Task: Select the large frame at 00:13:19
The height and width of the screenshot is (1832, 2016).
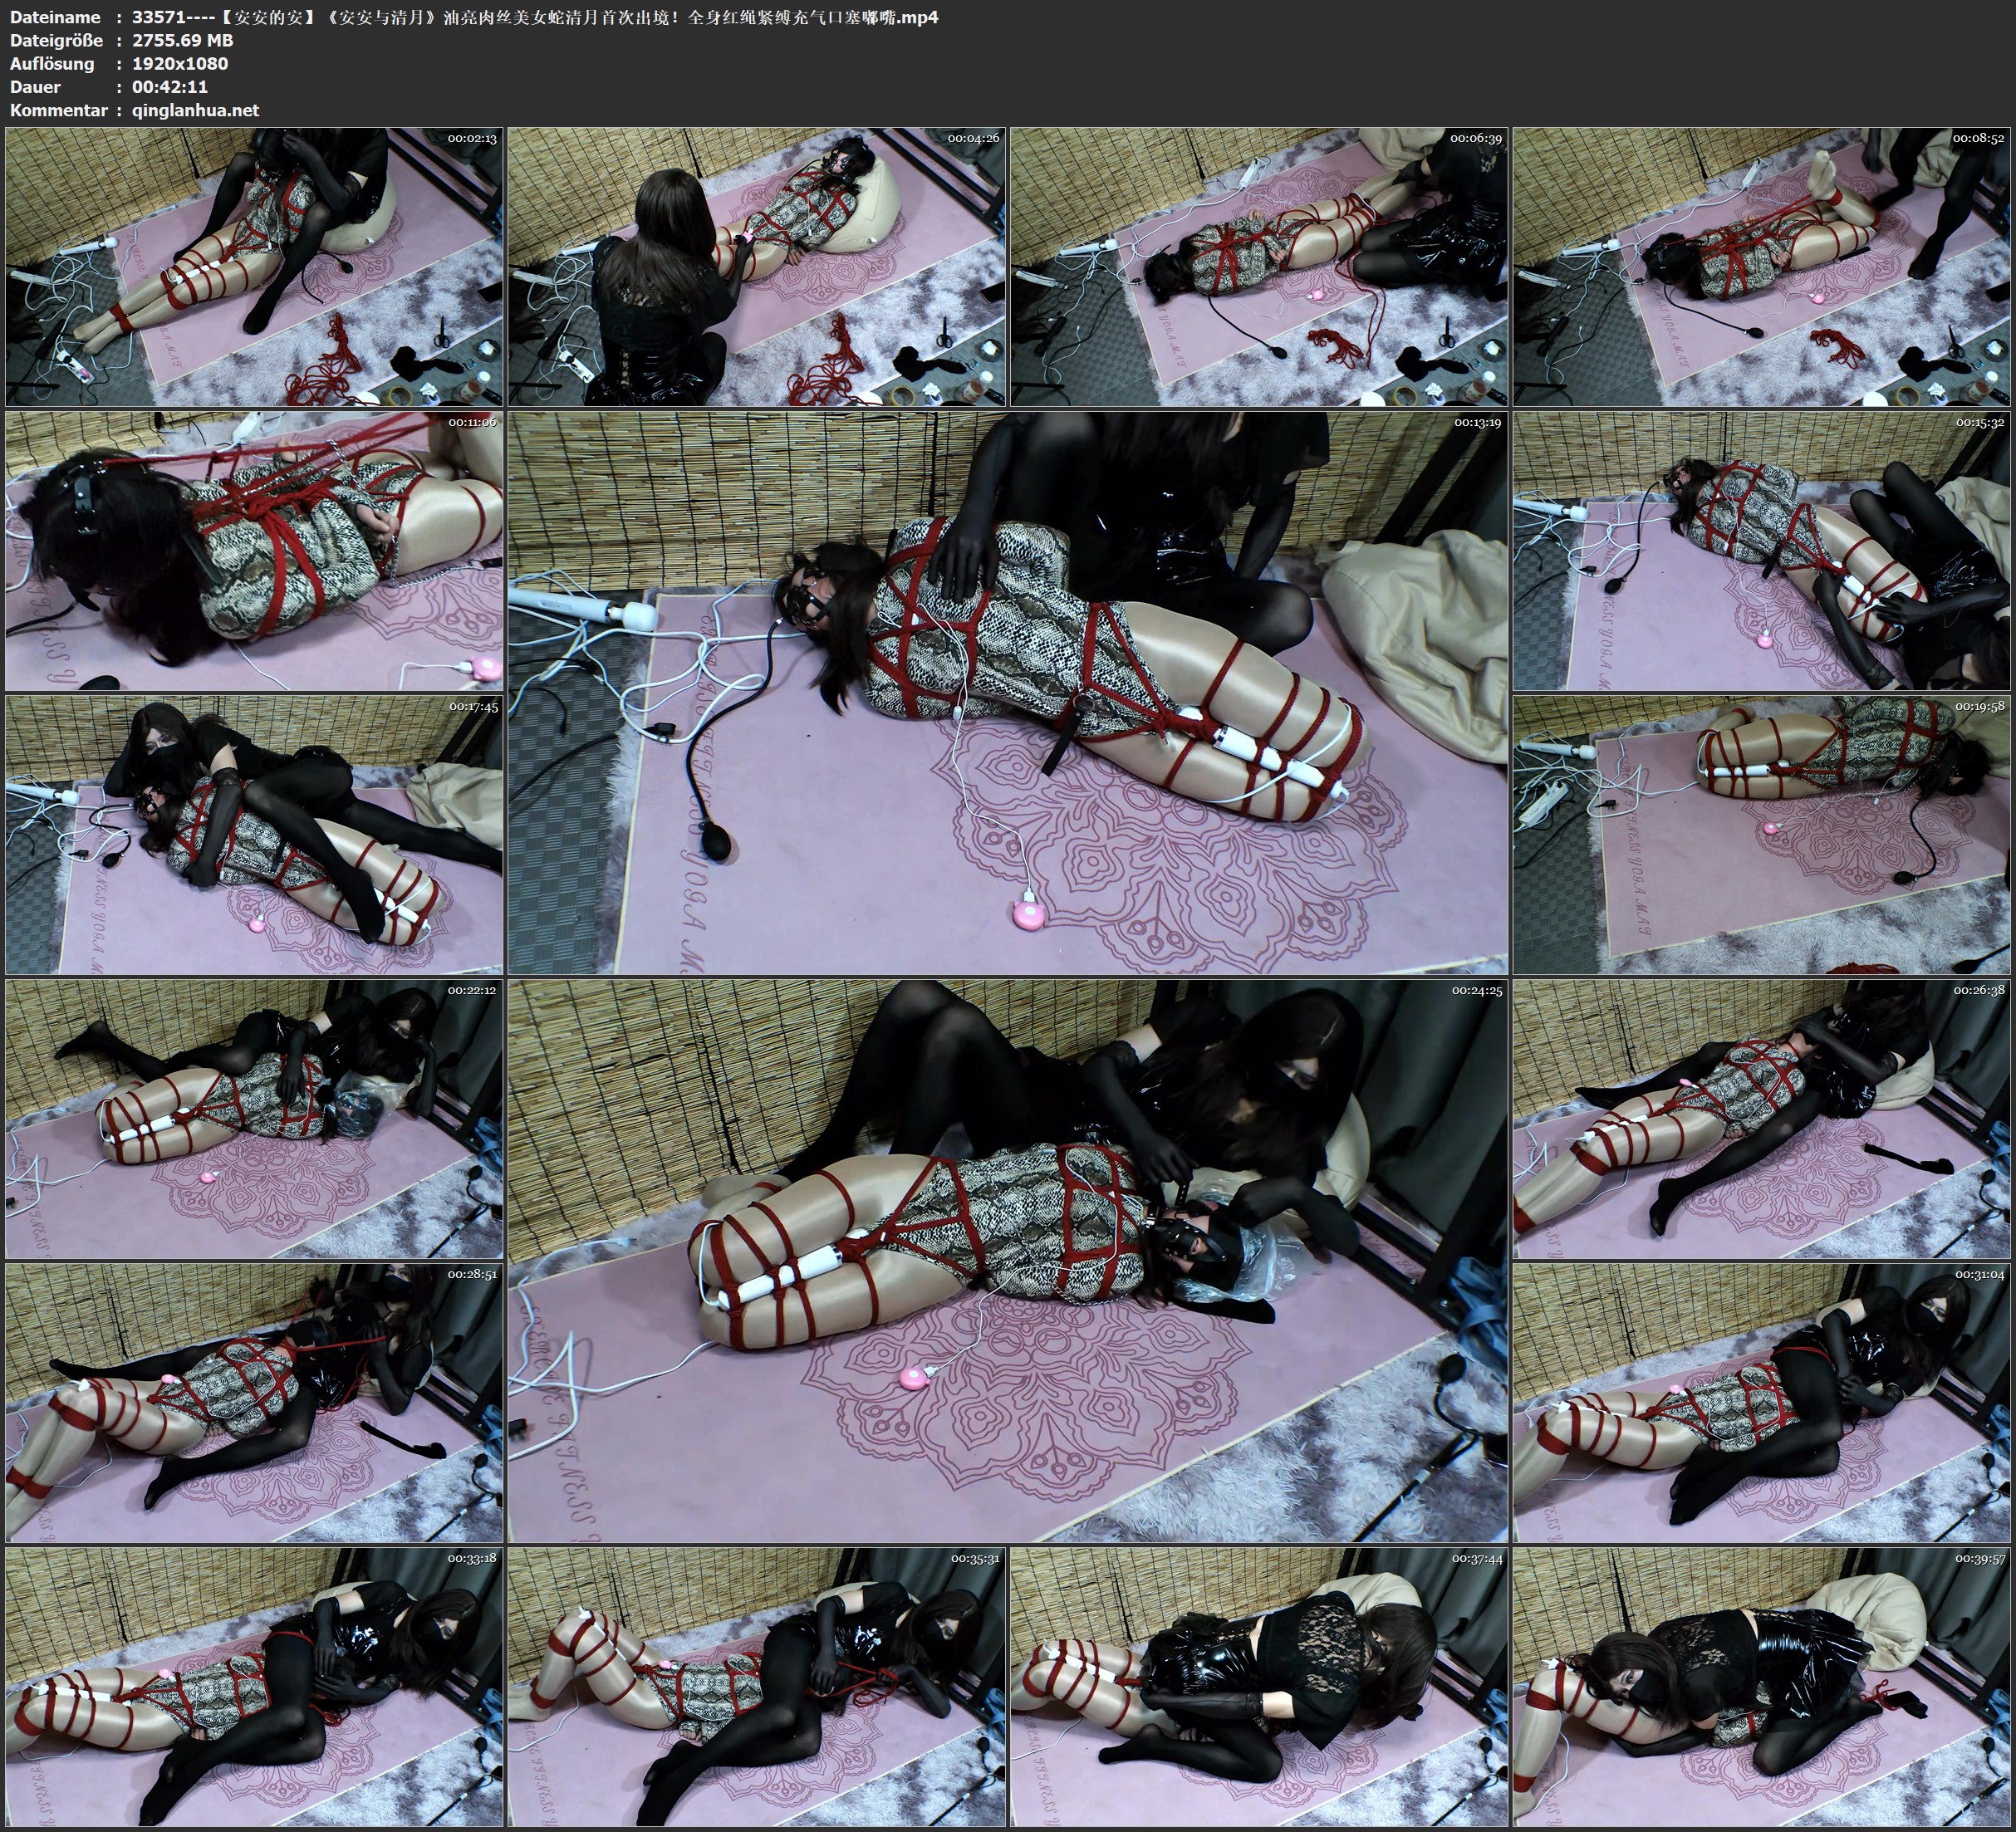Action: pos(1008,692)
